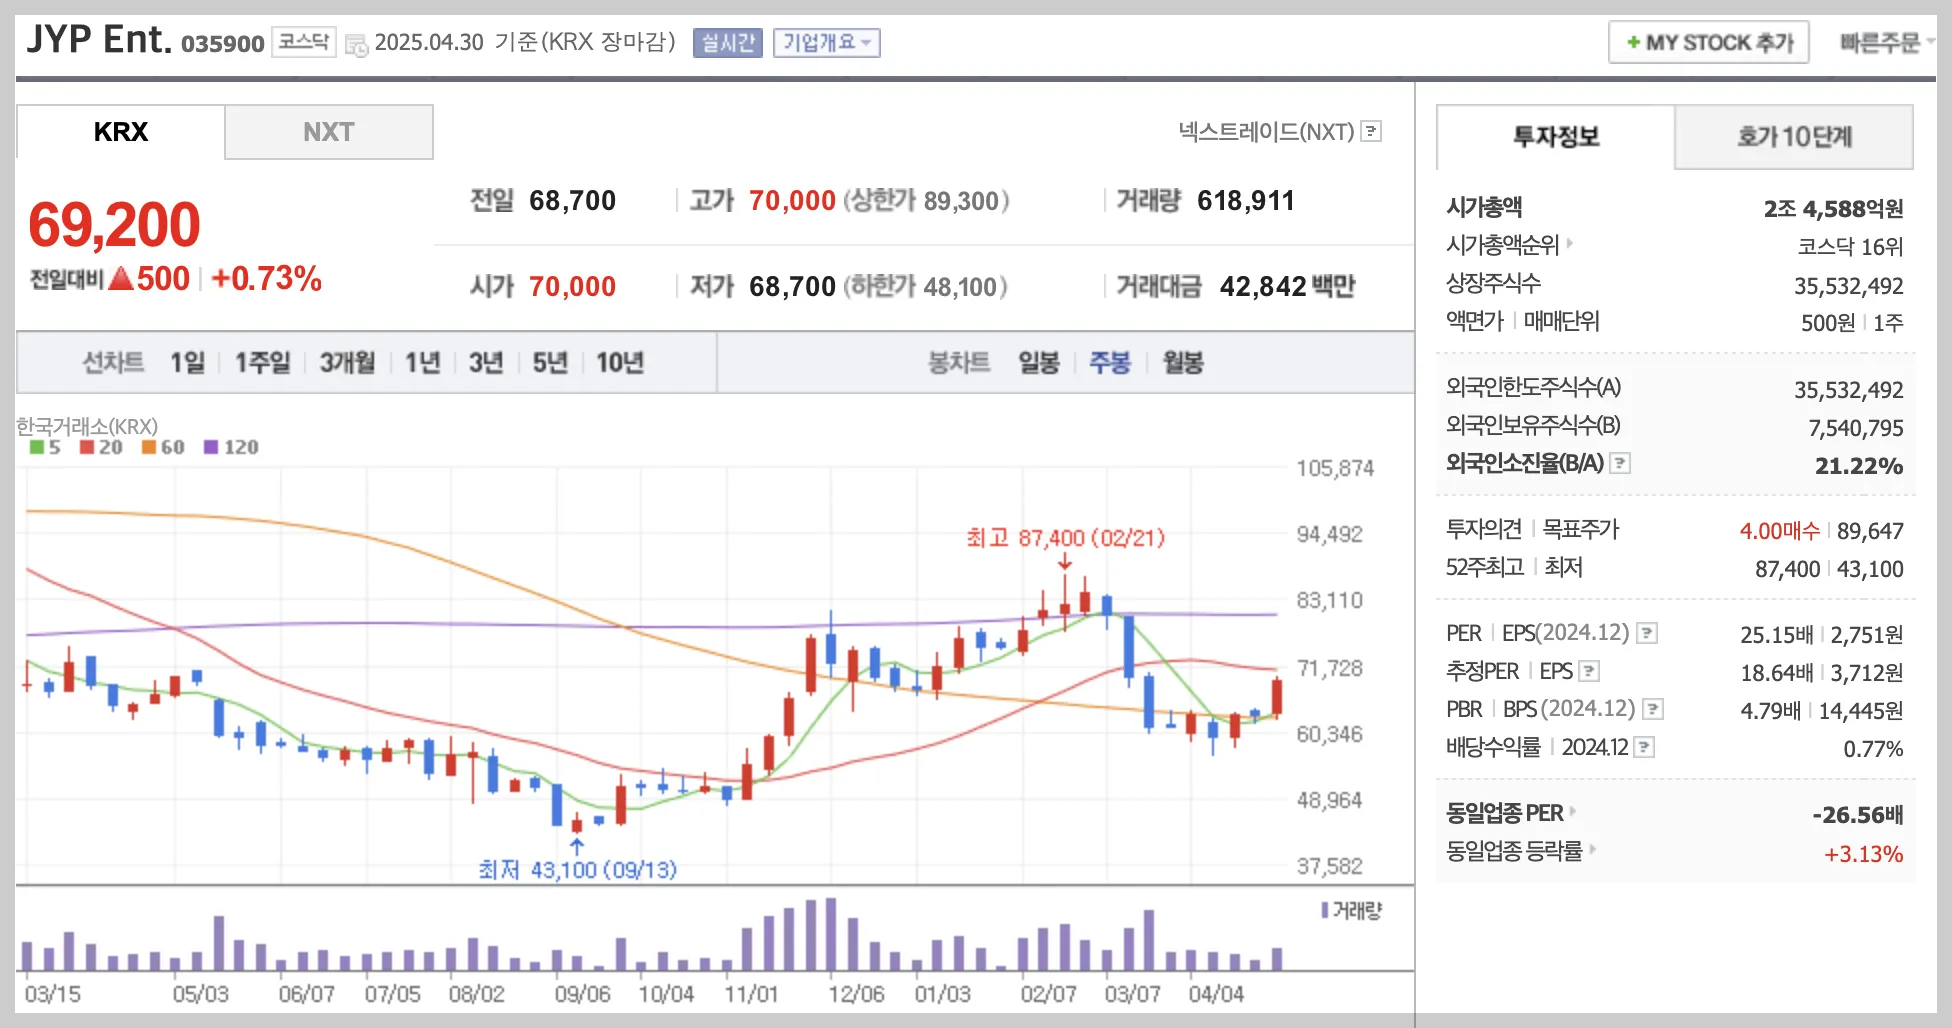Expand the 빠른주문 dropdown
Viewport: 1952px width, 1028px height.
tap(1886, 42)
